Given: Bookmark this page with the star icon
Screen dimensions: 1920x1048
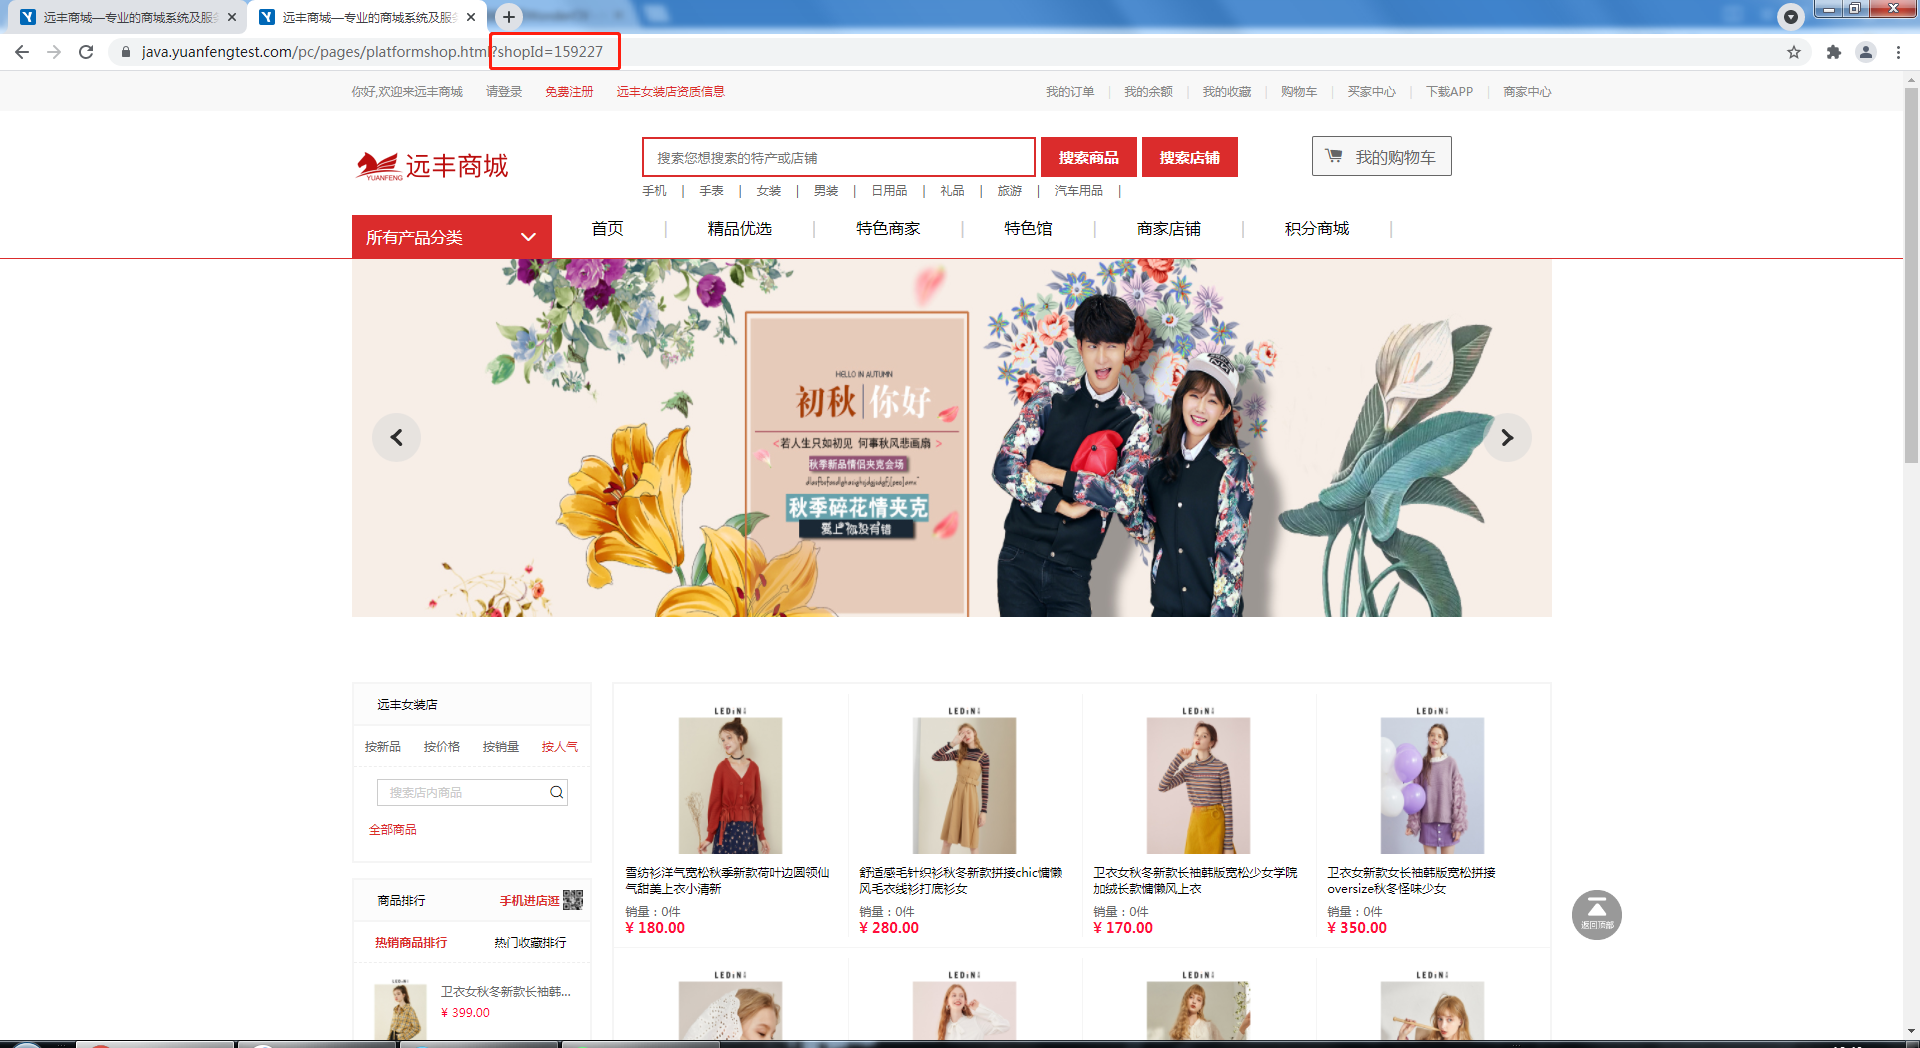Looking at the screenshot, I should pyautogui.click(x=1794, y=52).
